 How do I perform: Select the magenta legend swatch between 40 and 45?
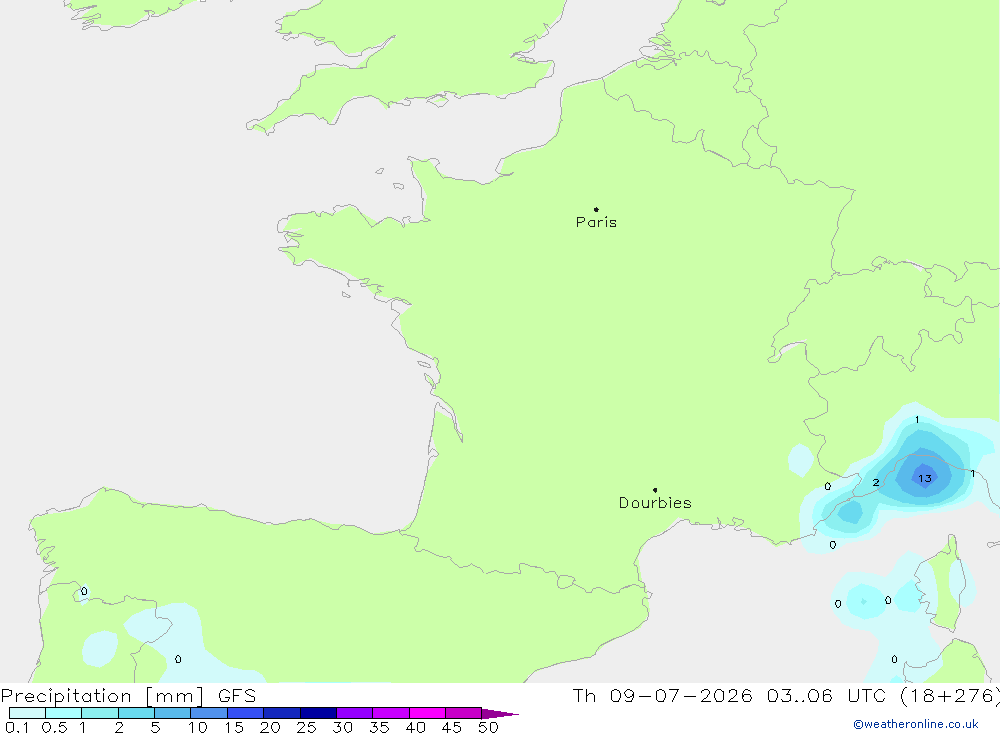coord(427,713)
